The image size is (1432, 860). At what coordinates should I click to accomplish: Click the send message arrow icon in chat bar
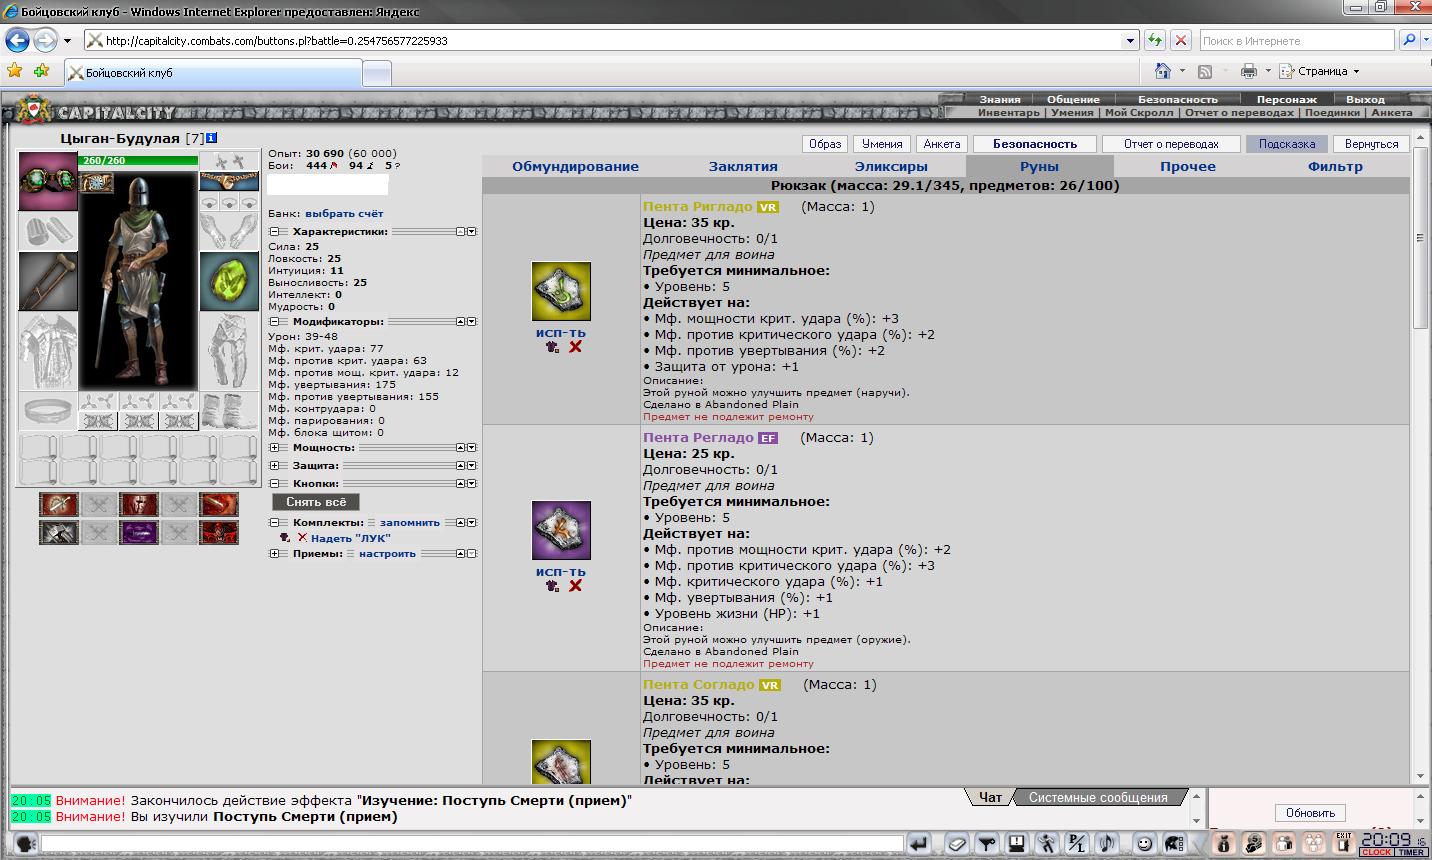919,843
